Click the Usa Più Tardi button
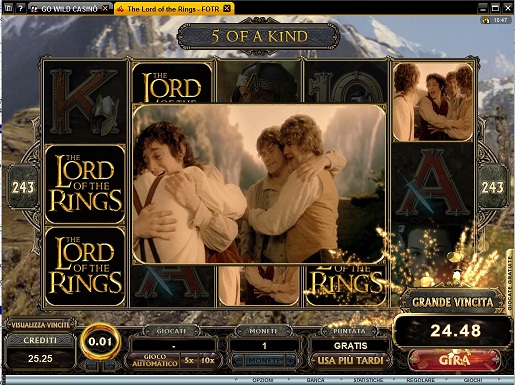 point(350,361)
